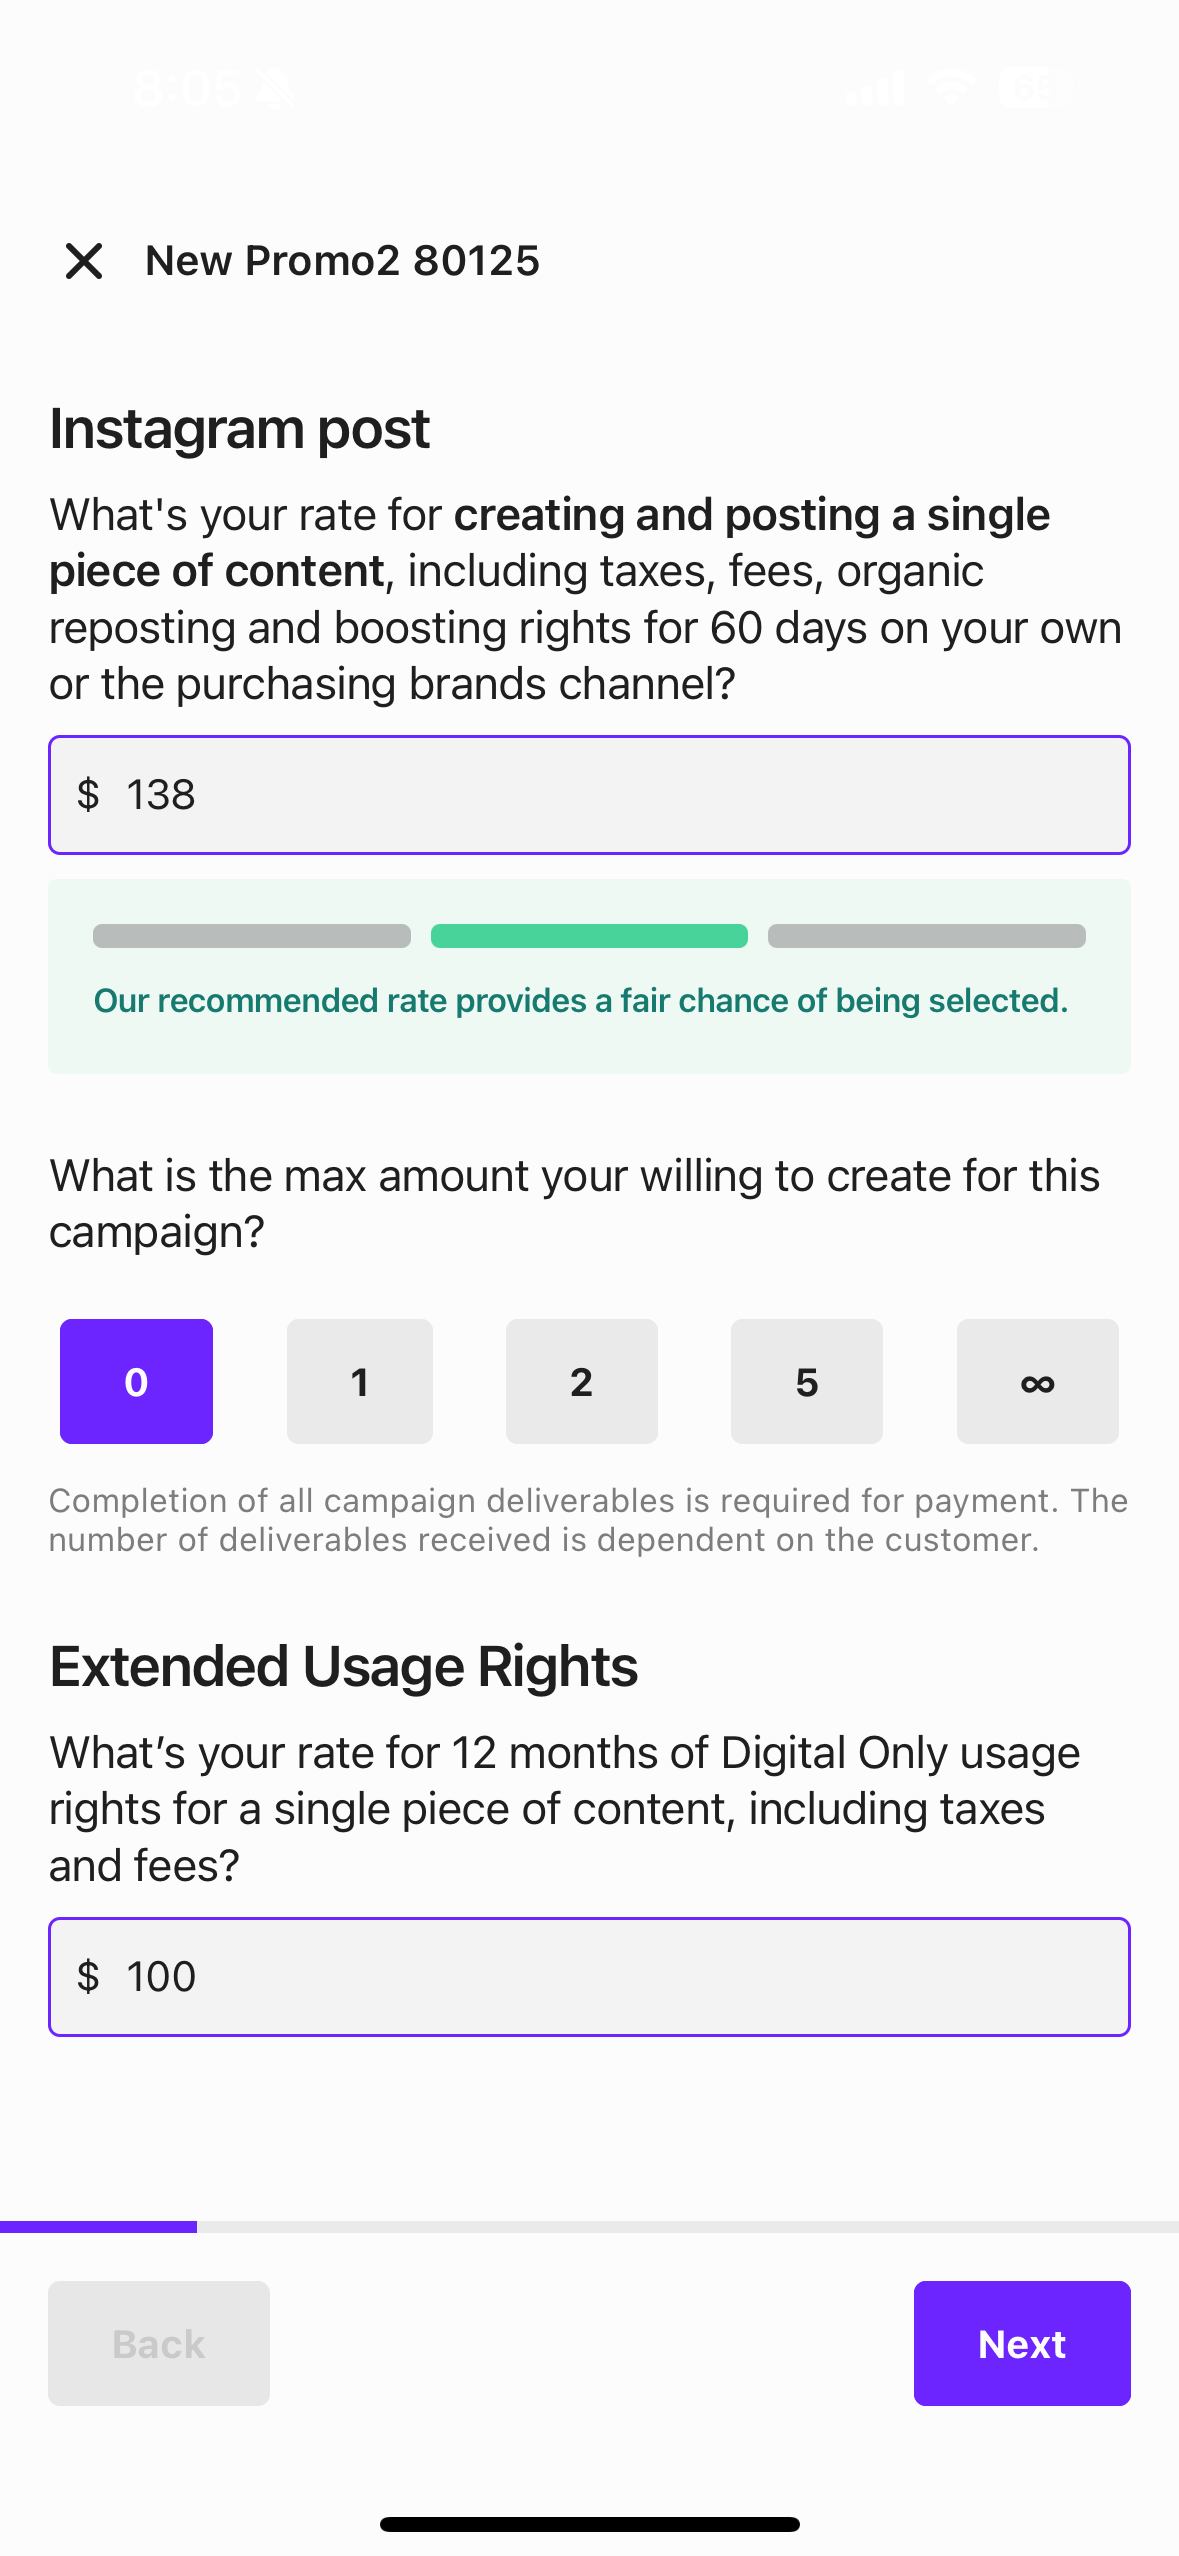The width and height of the screenshot is (1179, 2556).
Task: Tap the dollar sign in Instagram rate field
Action: click(88, 795)
